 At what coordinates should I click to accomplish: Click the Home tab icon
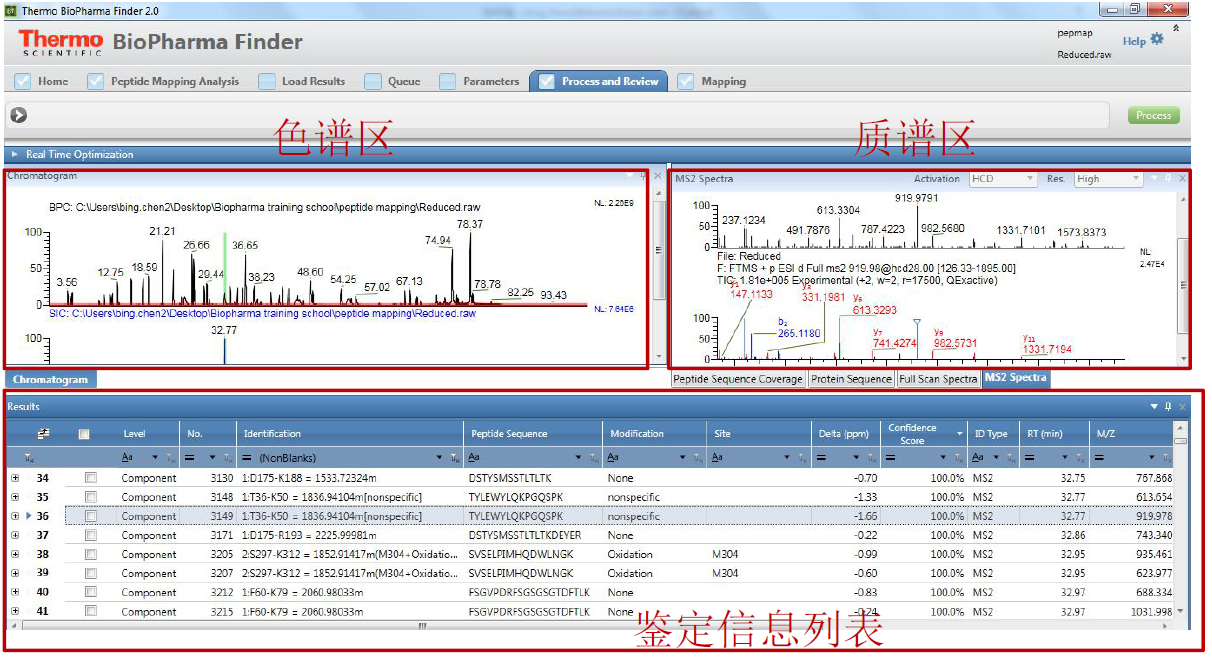point(23,81)
